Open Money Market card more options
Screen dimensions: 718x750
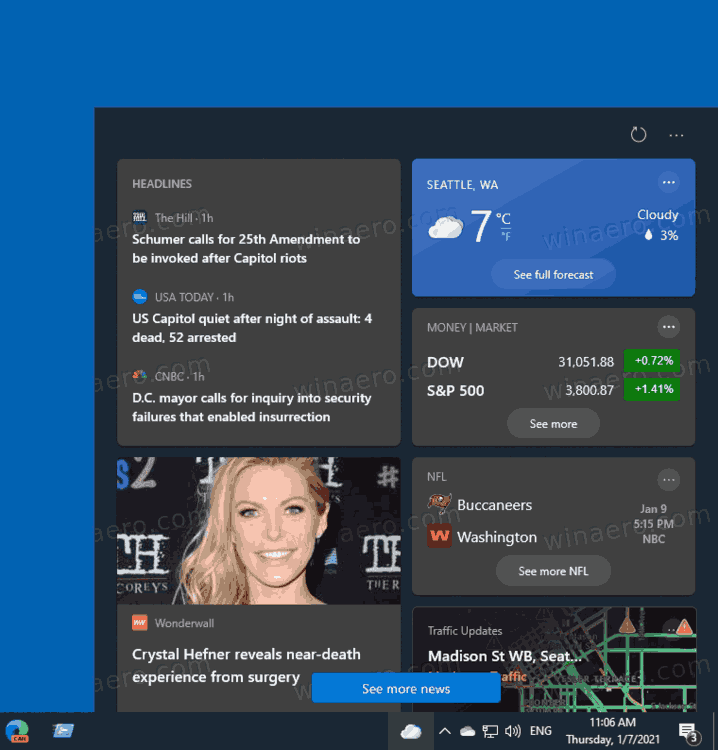[668, 327]
